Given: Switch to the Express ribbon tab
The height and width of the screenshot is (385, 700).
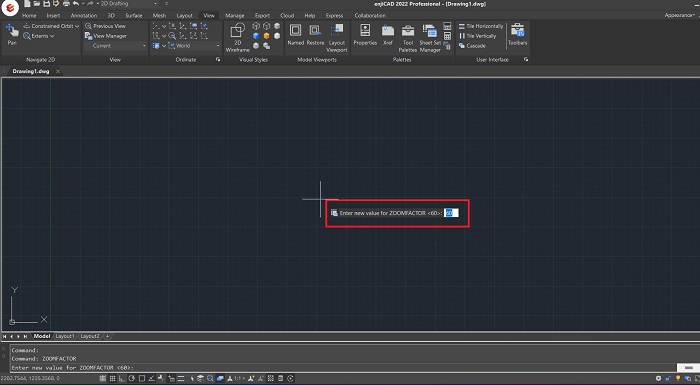Looking at the screenshot, I should [x=334, y=15].
